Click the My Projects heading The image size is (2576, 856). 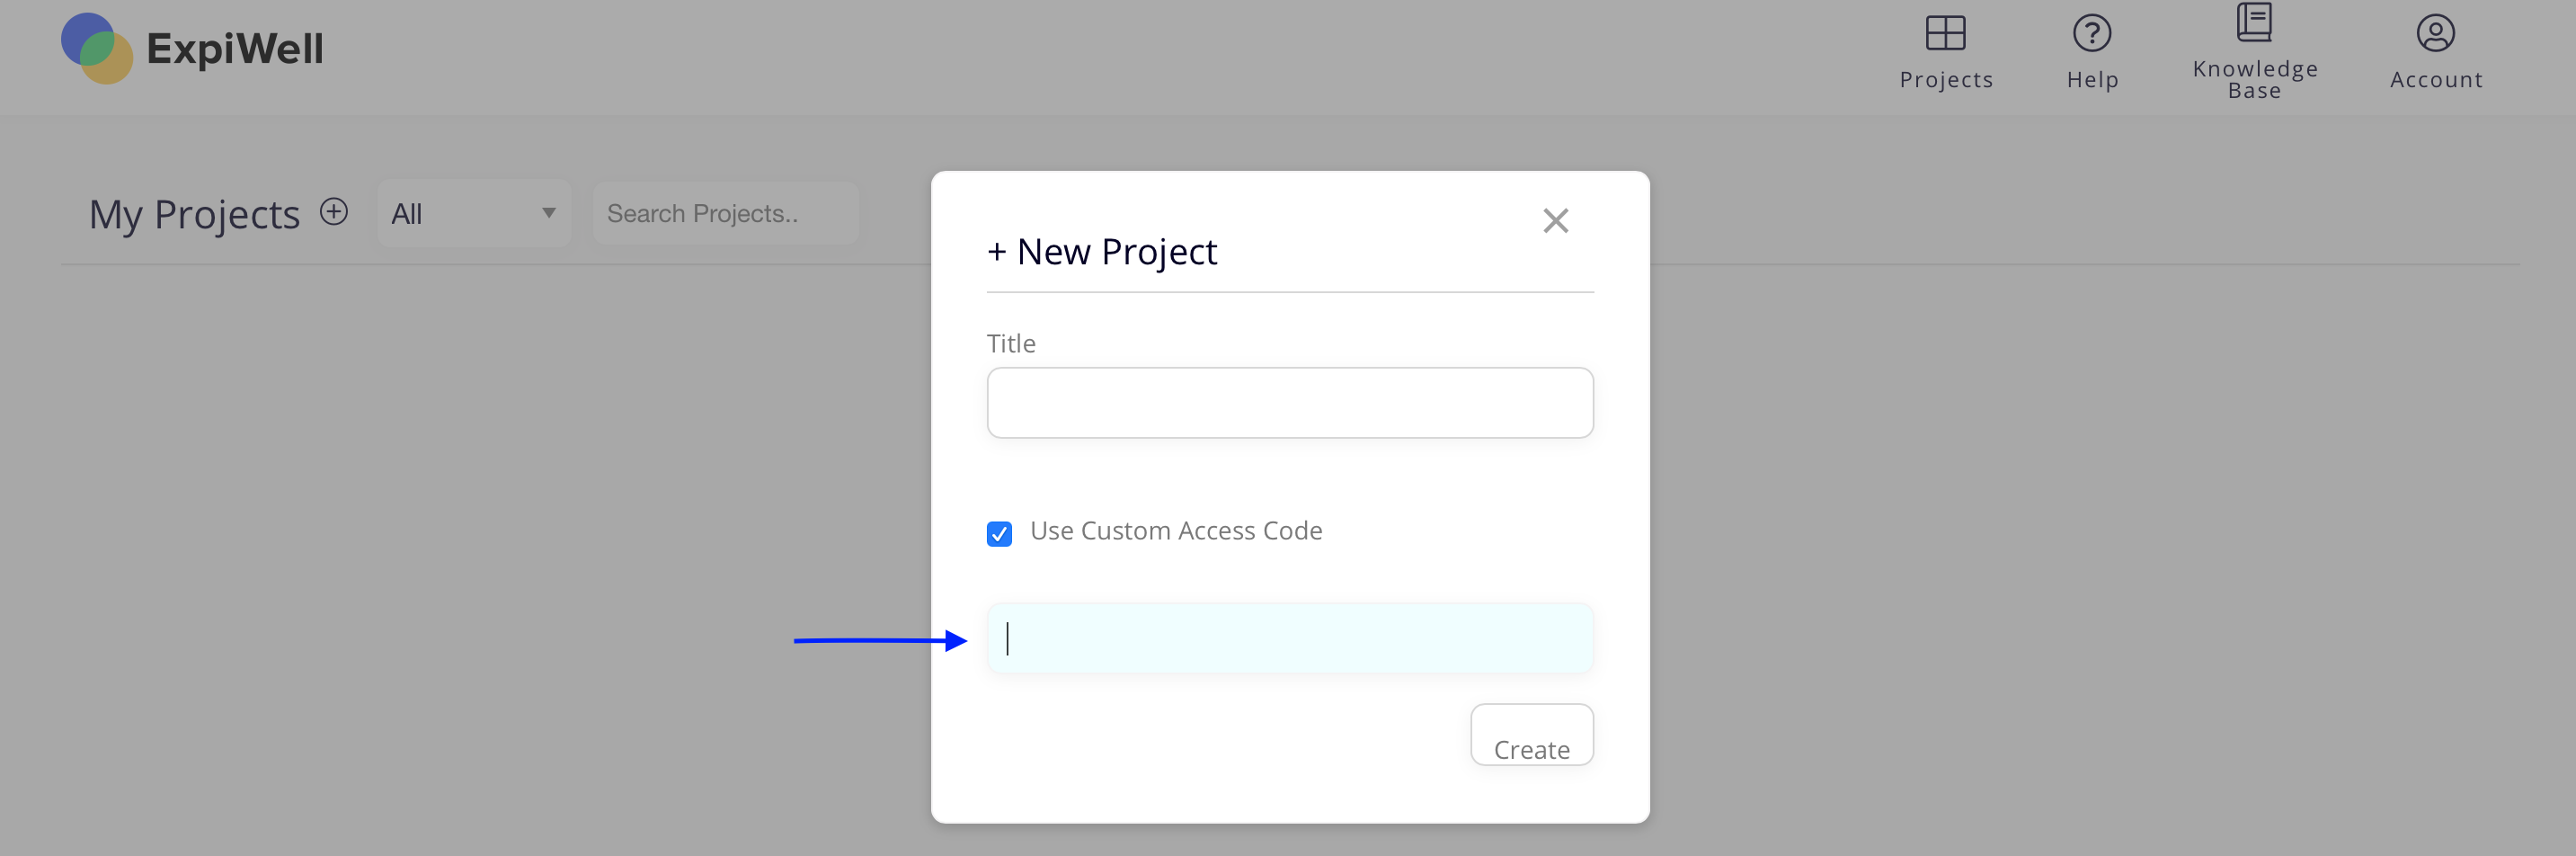194,214
